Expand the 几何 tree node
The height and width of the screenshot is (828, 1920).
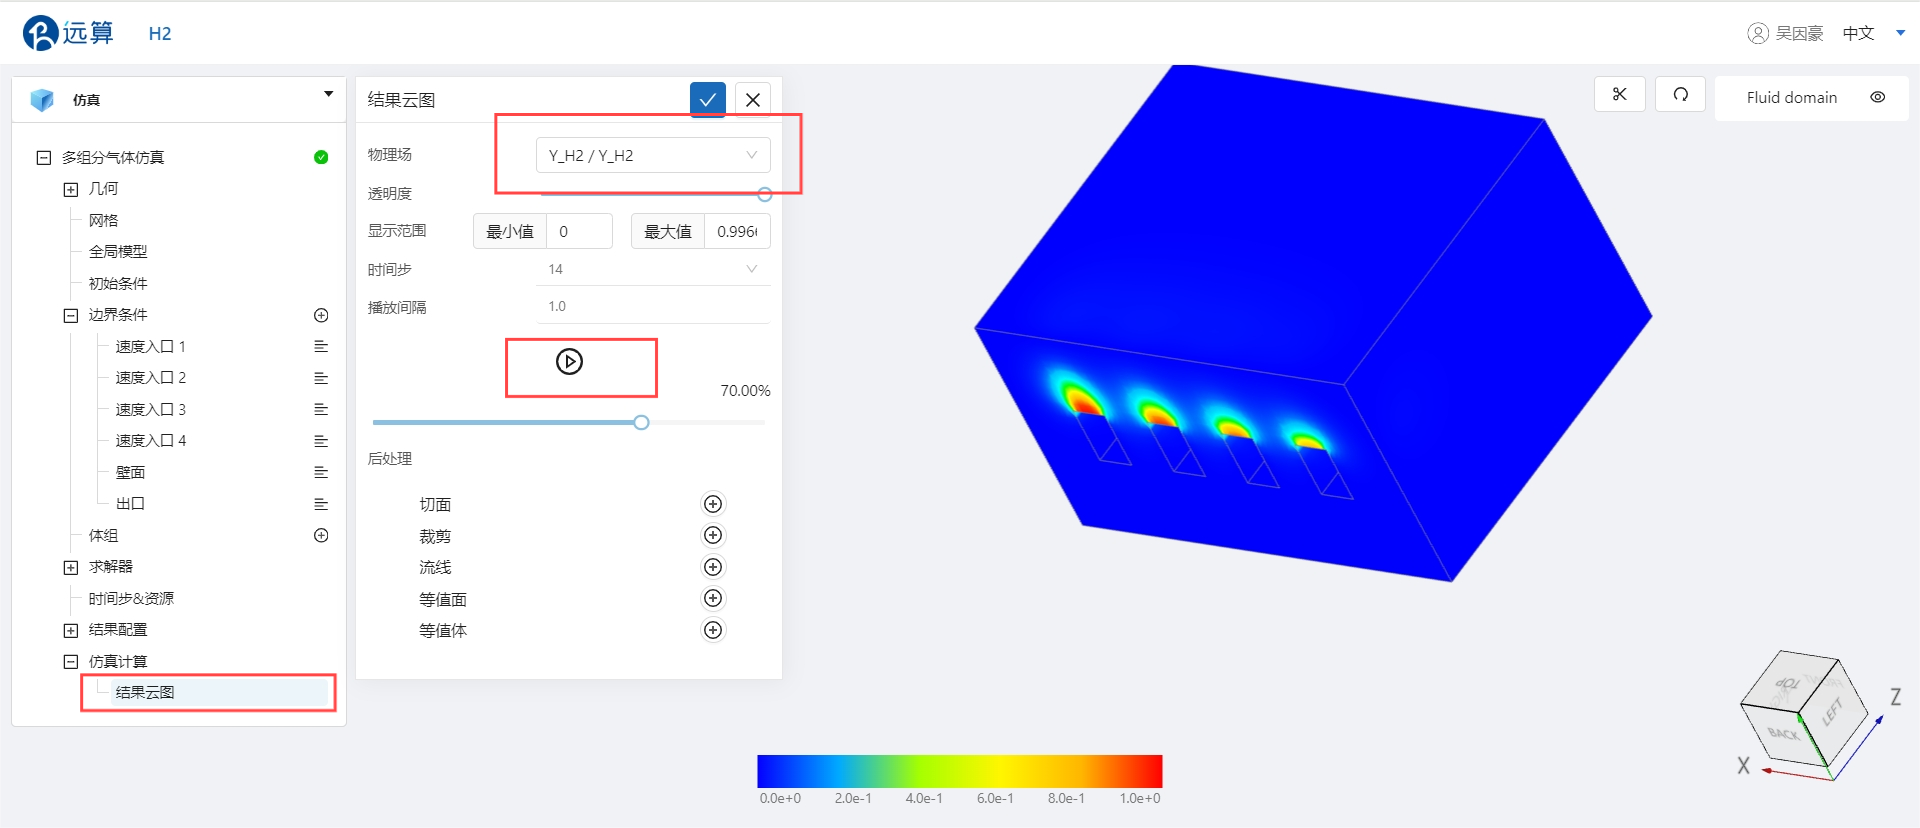pyautogui.click(x=71, y=189)
